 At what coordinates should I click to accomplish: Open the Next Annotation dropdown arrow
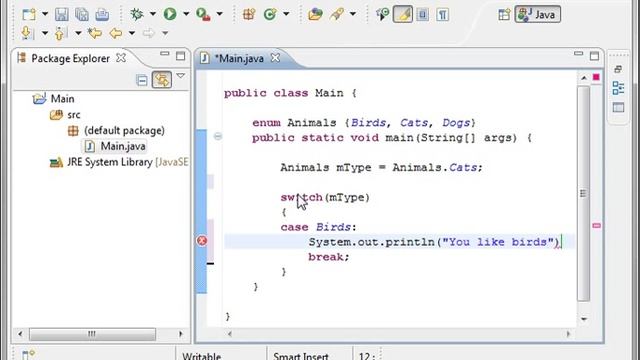(45, 33)
